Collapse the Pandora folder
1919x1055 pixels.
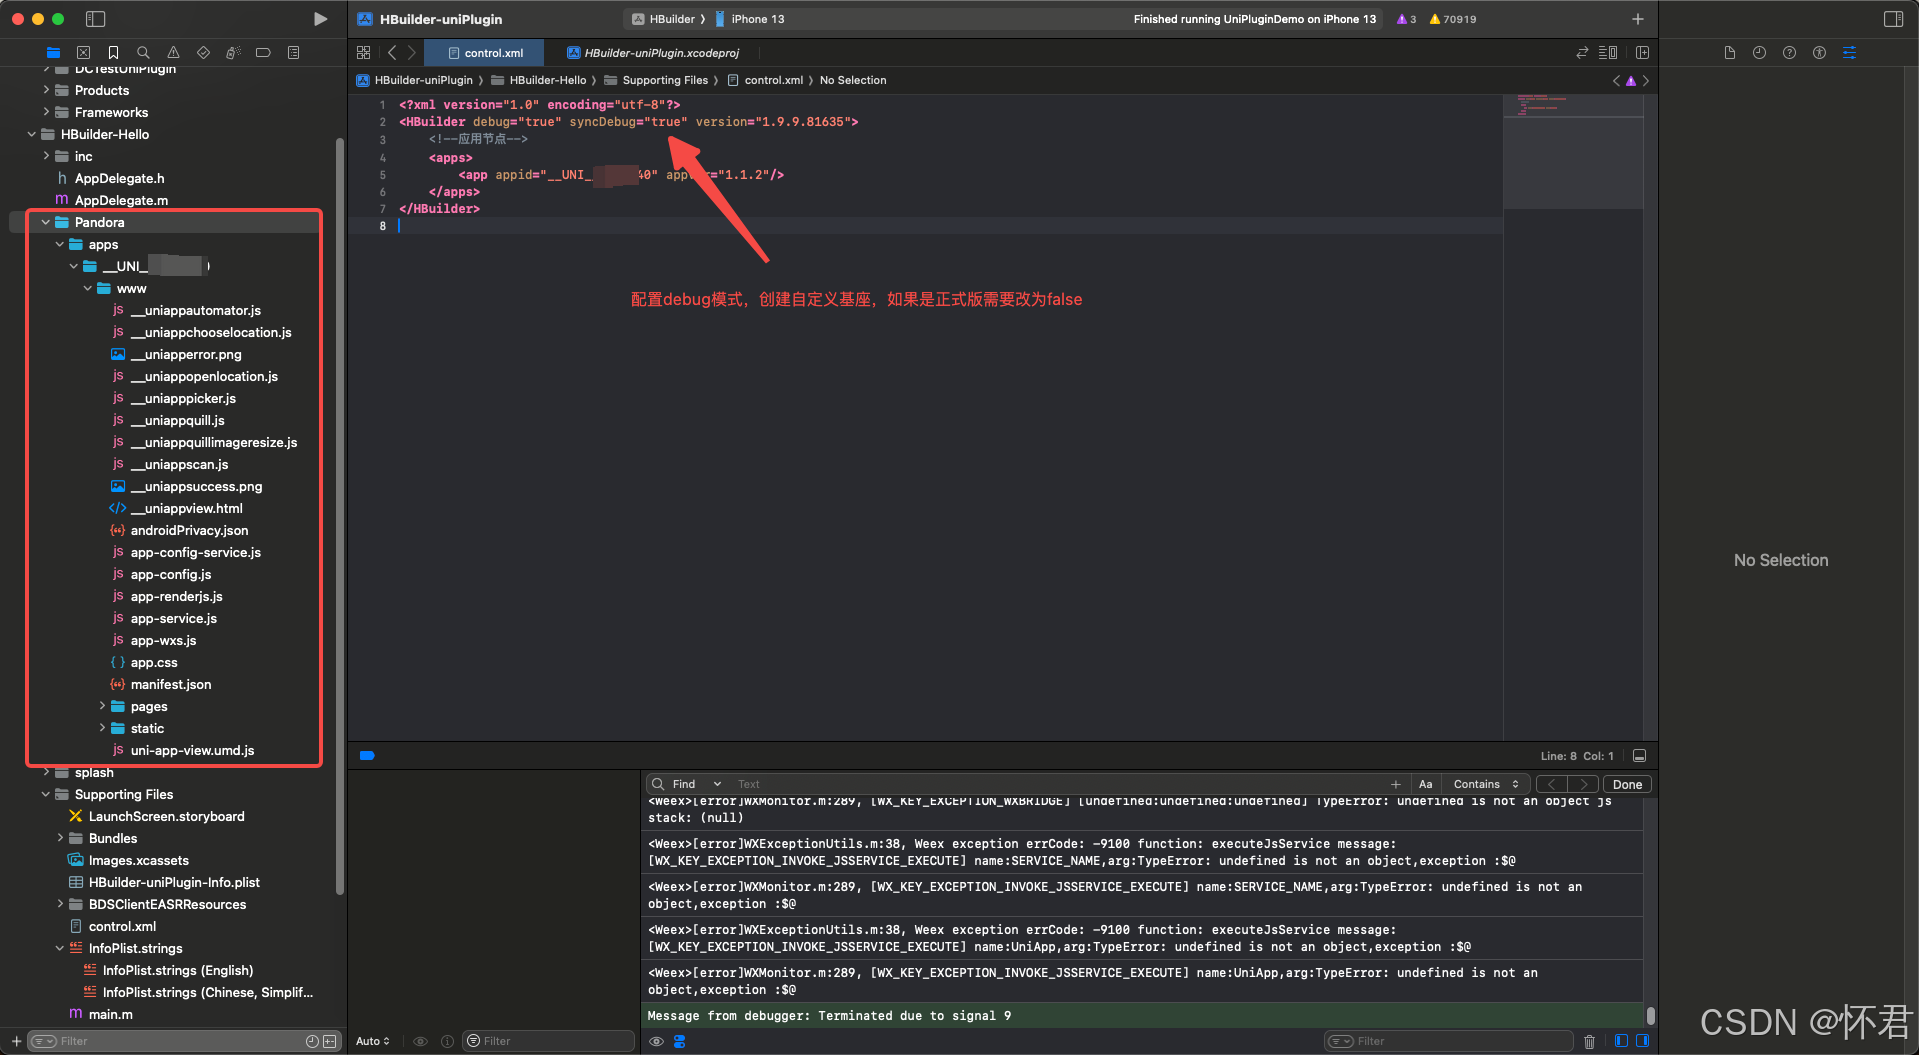pyautogui.click(x=46, y=222)
